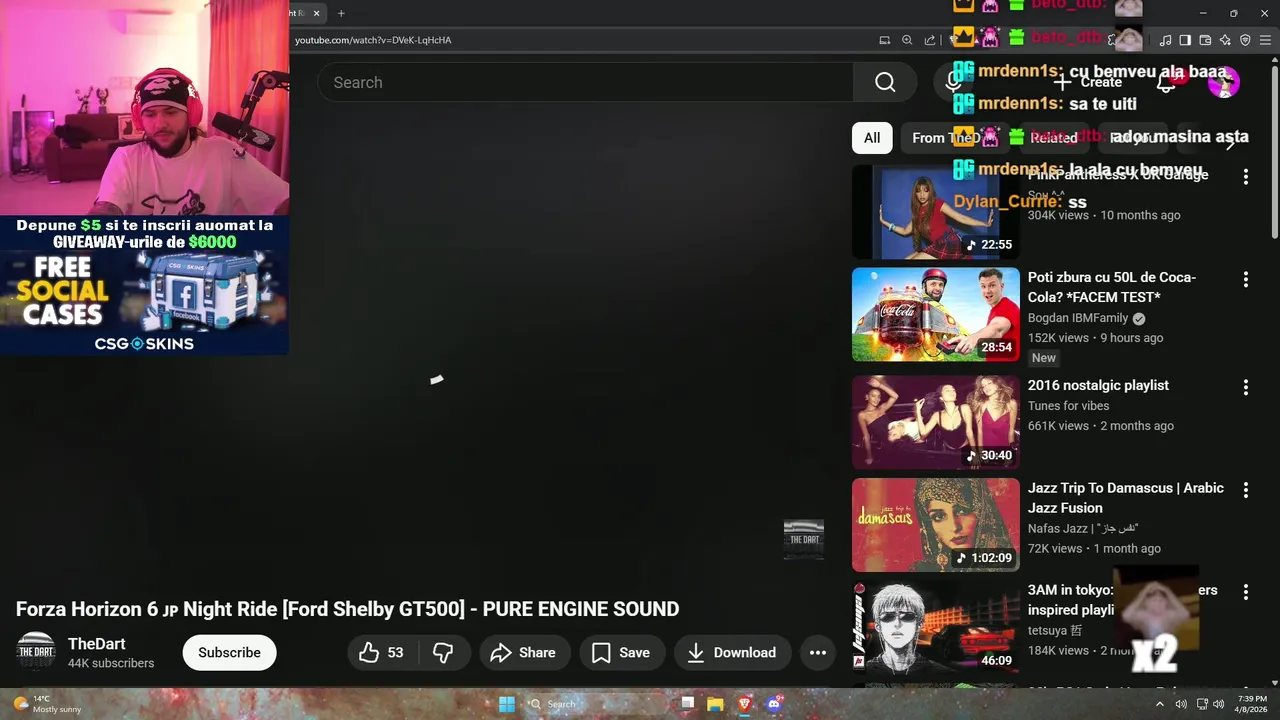
Task: Share the Forza Horizon video
Action: (523, 653)
